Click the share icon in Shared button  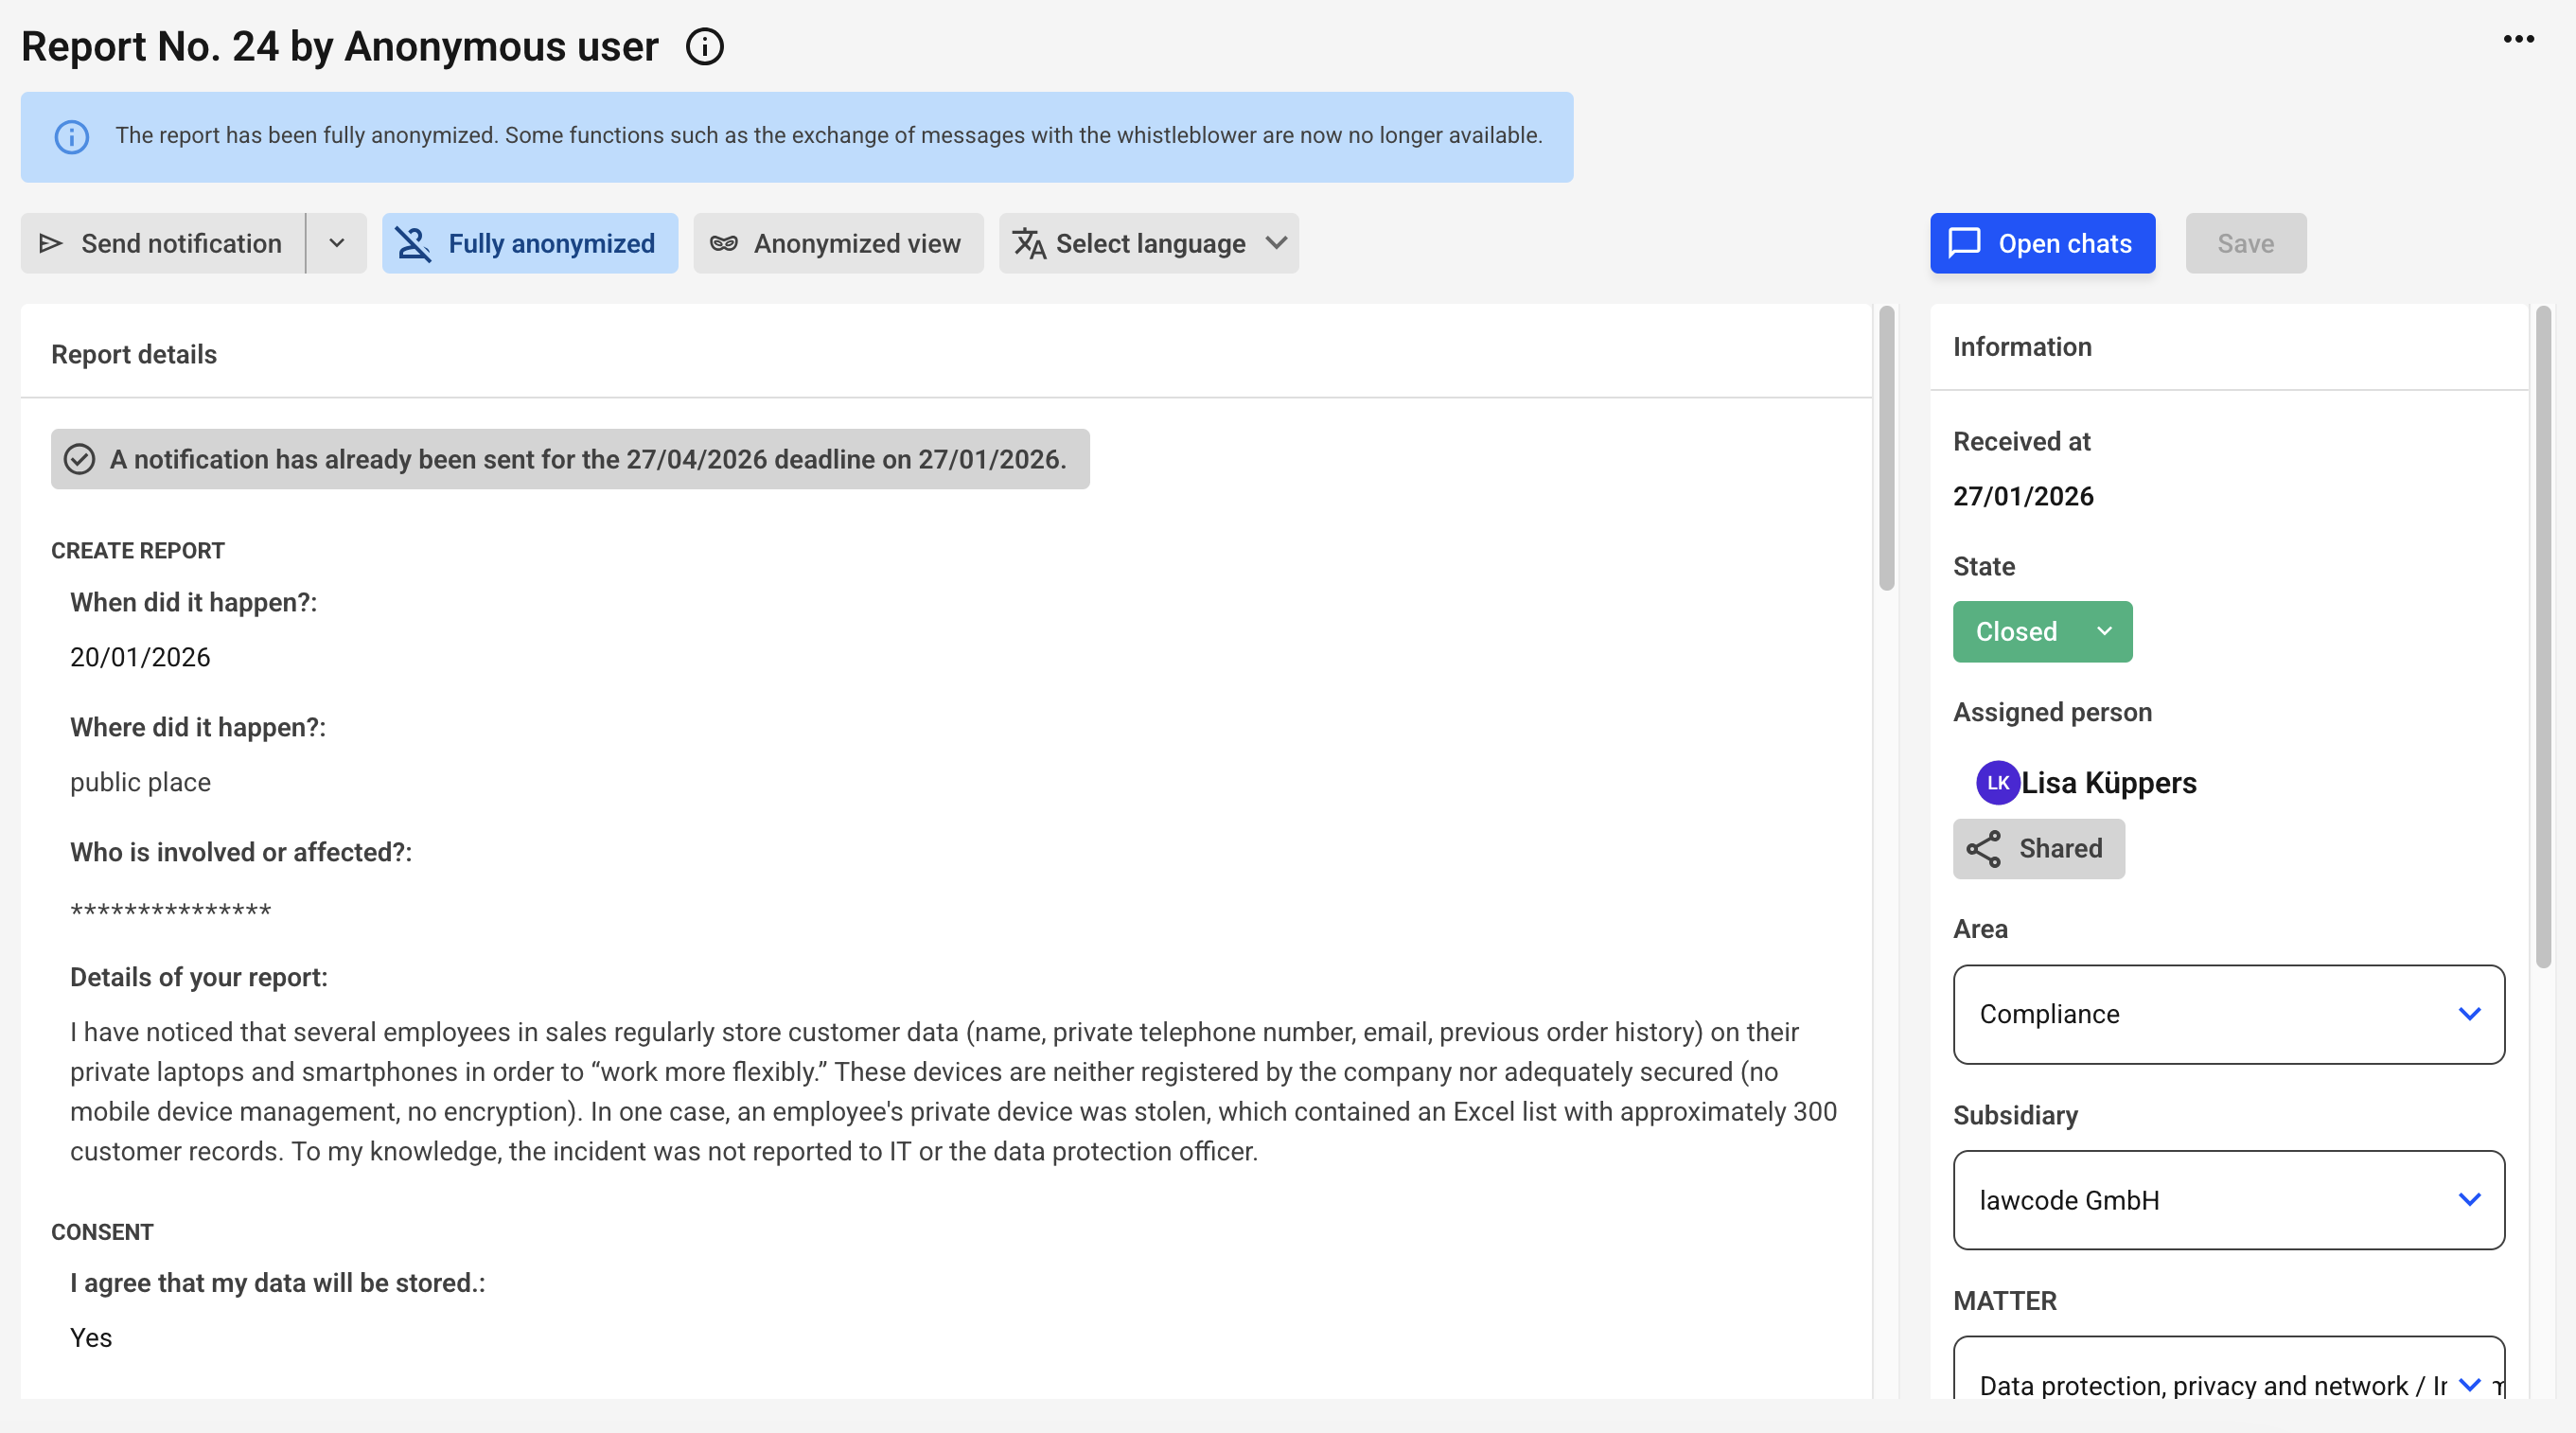[1983, 849]
